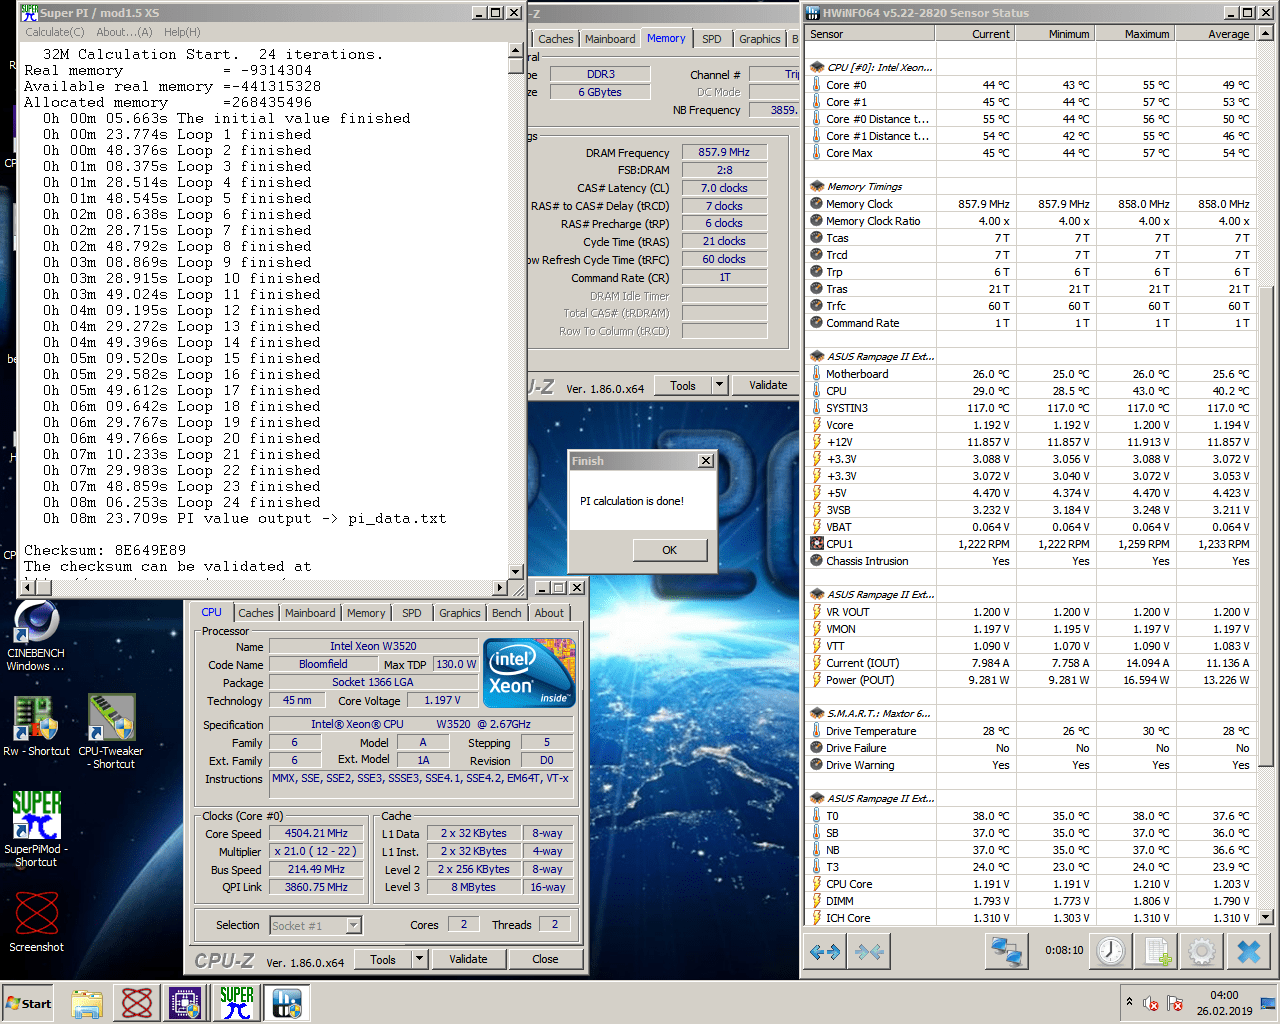The width and height of the screenshot is (1280, 1024).
Task: Open Calculate(C) menu in Super PI
Action: coord(55,32)
